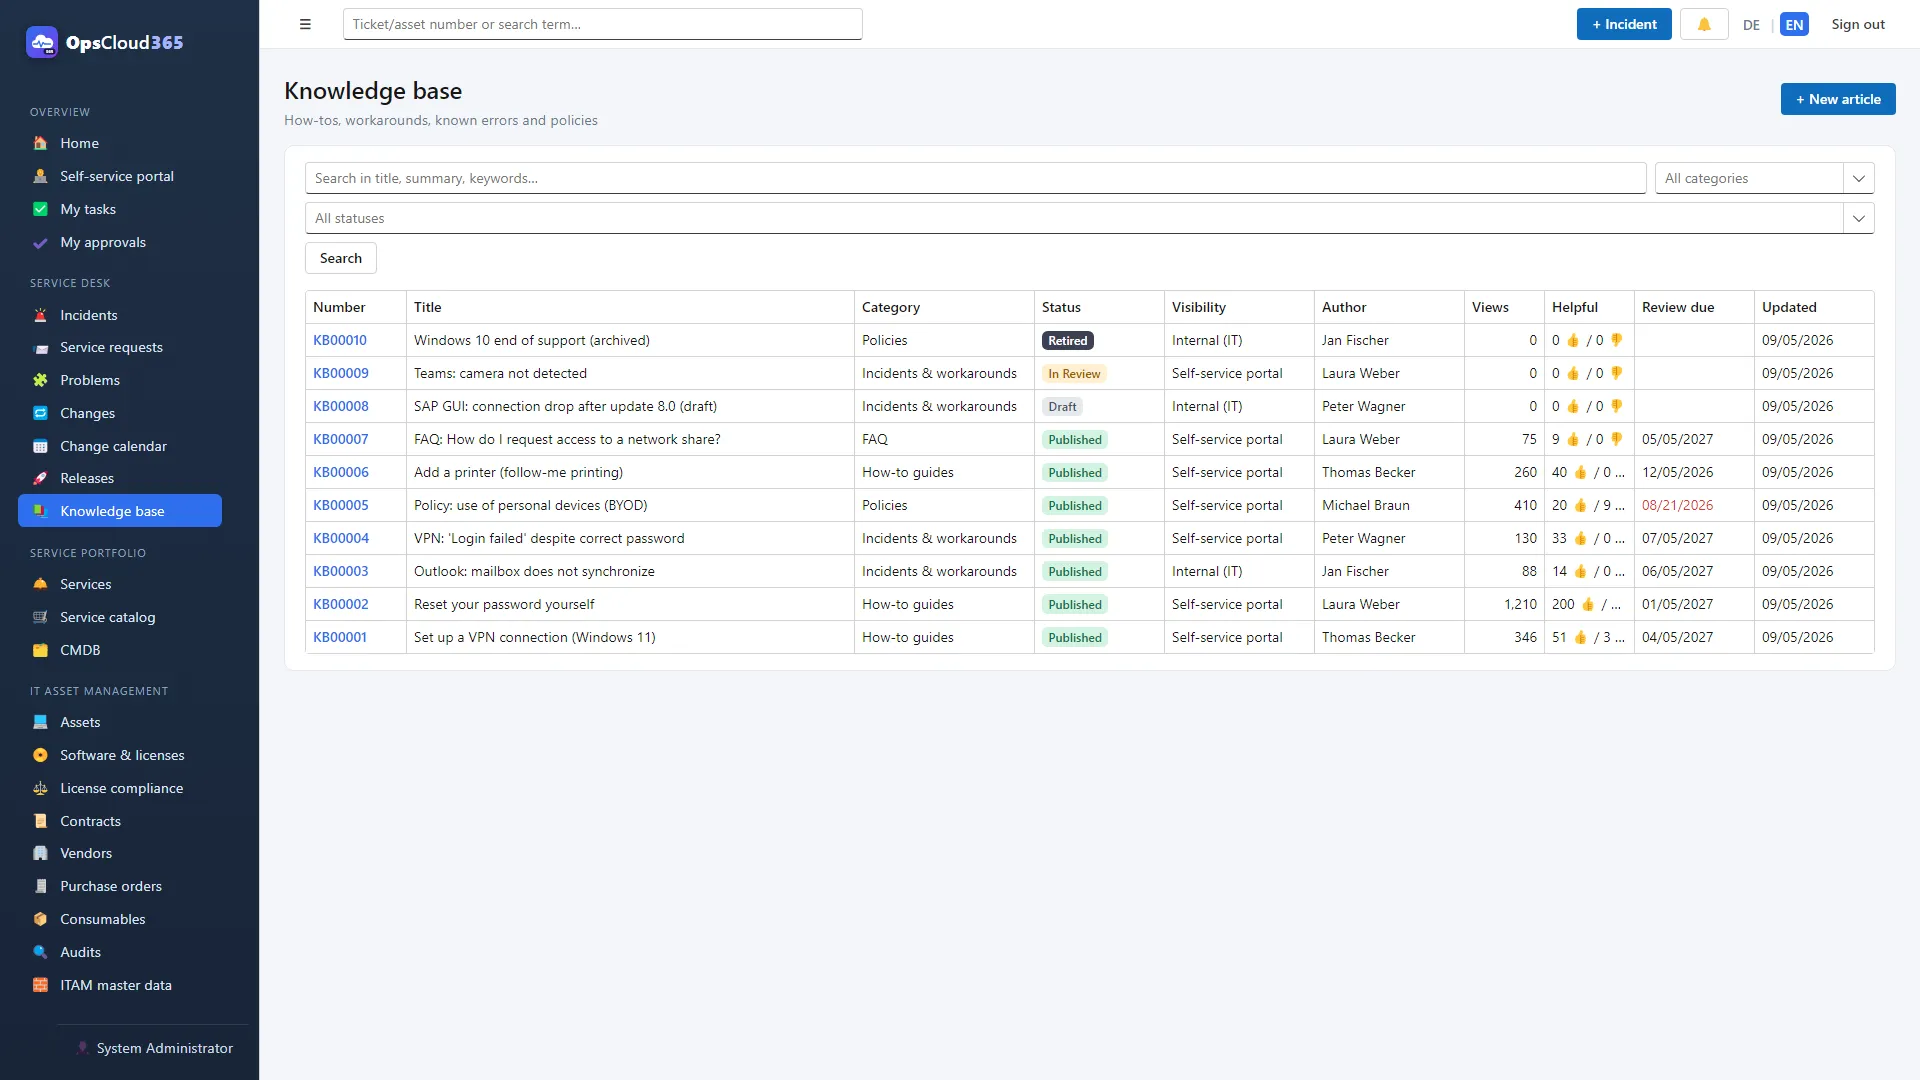Go to Change calendar page
The height and width of the screenshot is (1080, 1920).
[x=120, y=446]
